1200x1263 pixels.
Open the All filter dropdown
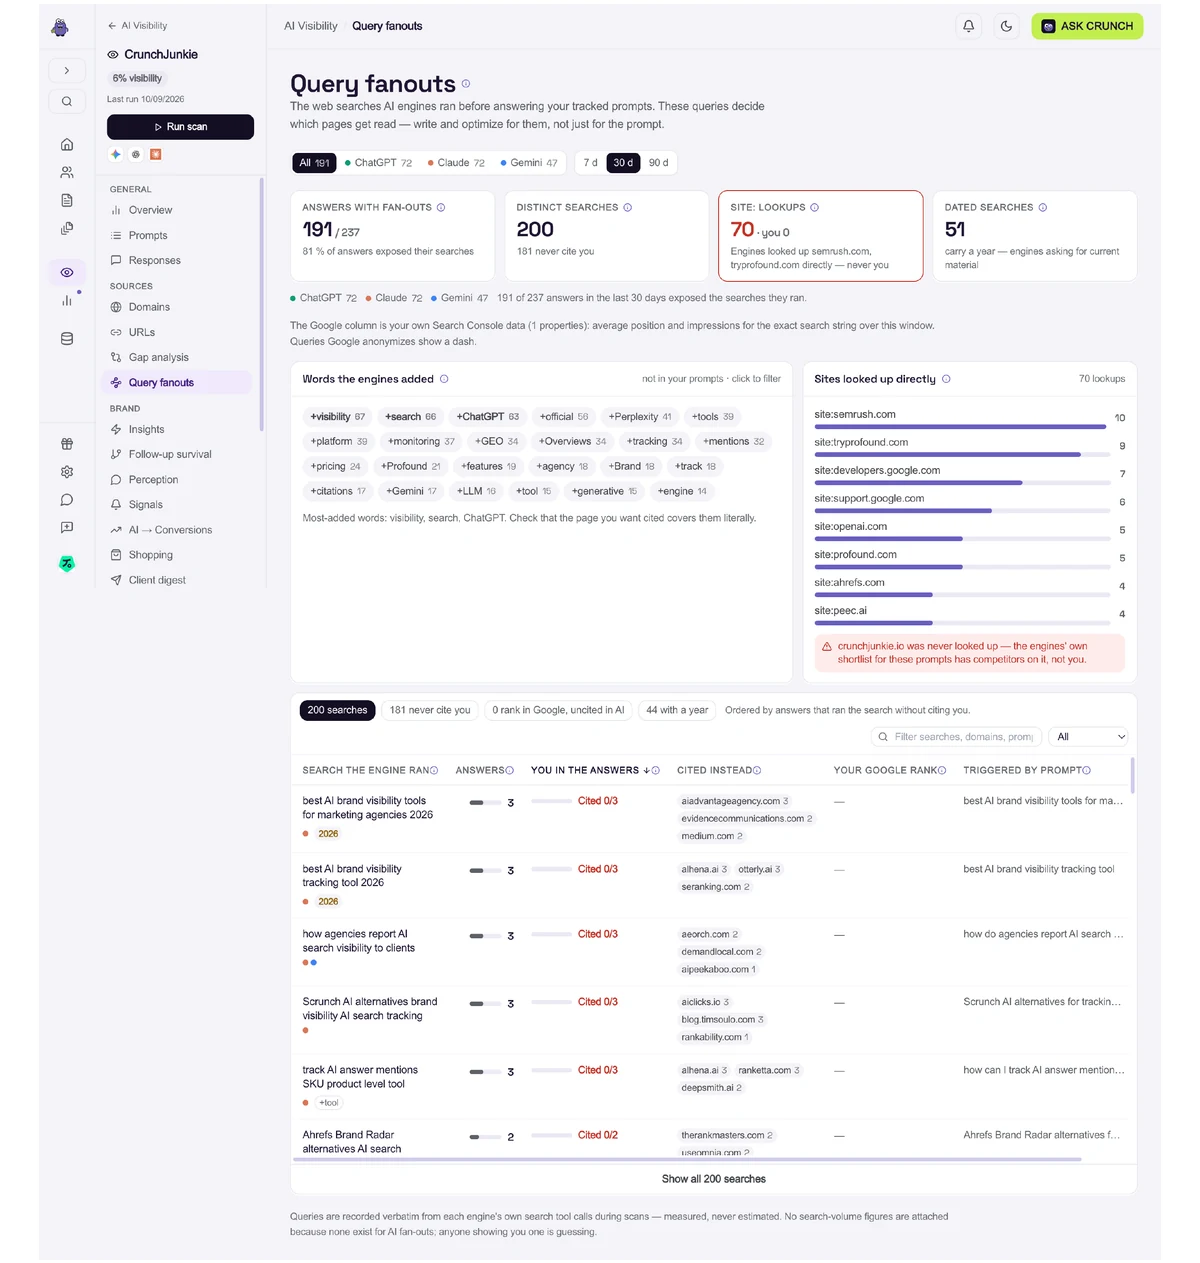click(x=1089, y=737)
